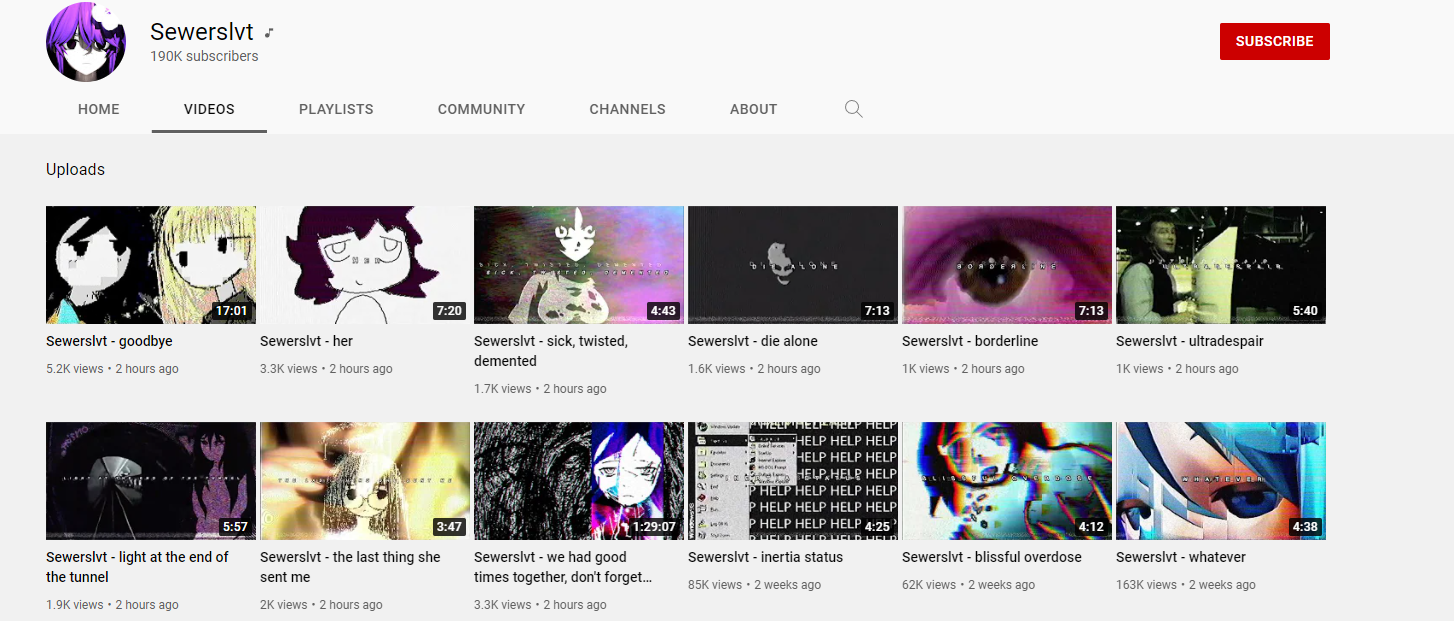Click title 'Sewerslvt - the last thing she sent me'
The height and width of the screenshot is (621, 1454).
(x=350, y=567)
